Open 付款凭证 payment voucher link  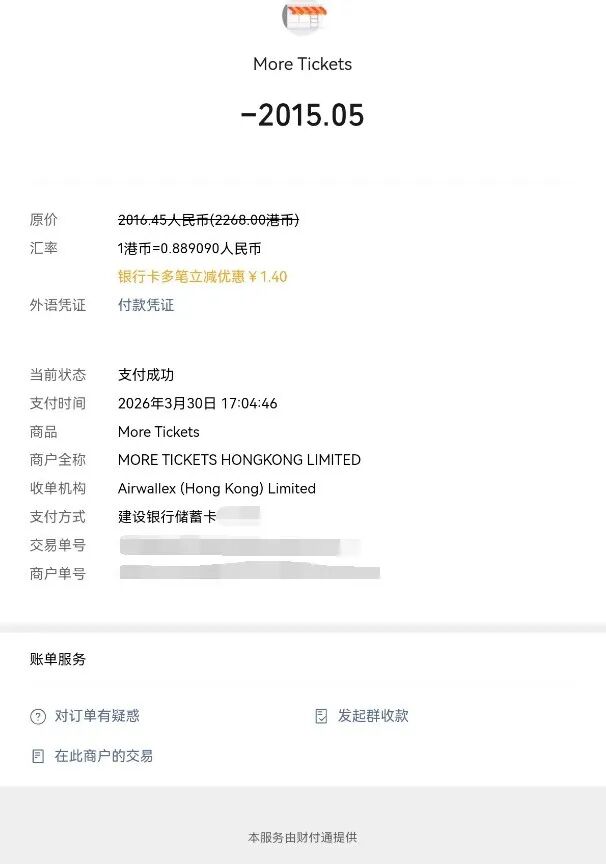146,305
